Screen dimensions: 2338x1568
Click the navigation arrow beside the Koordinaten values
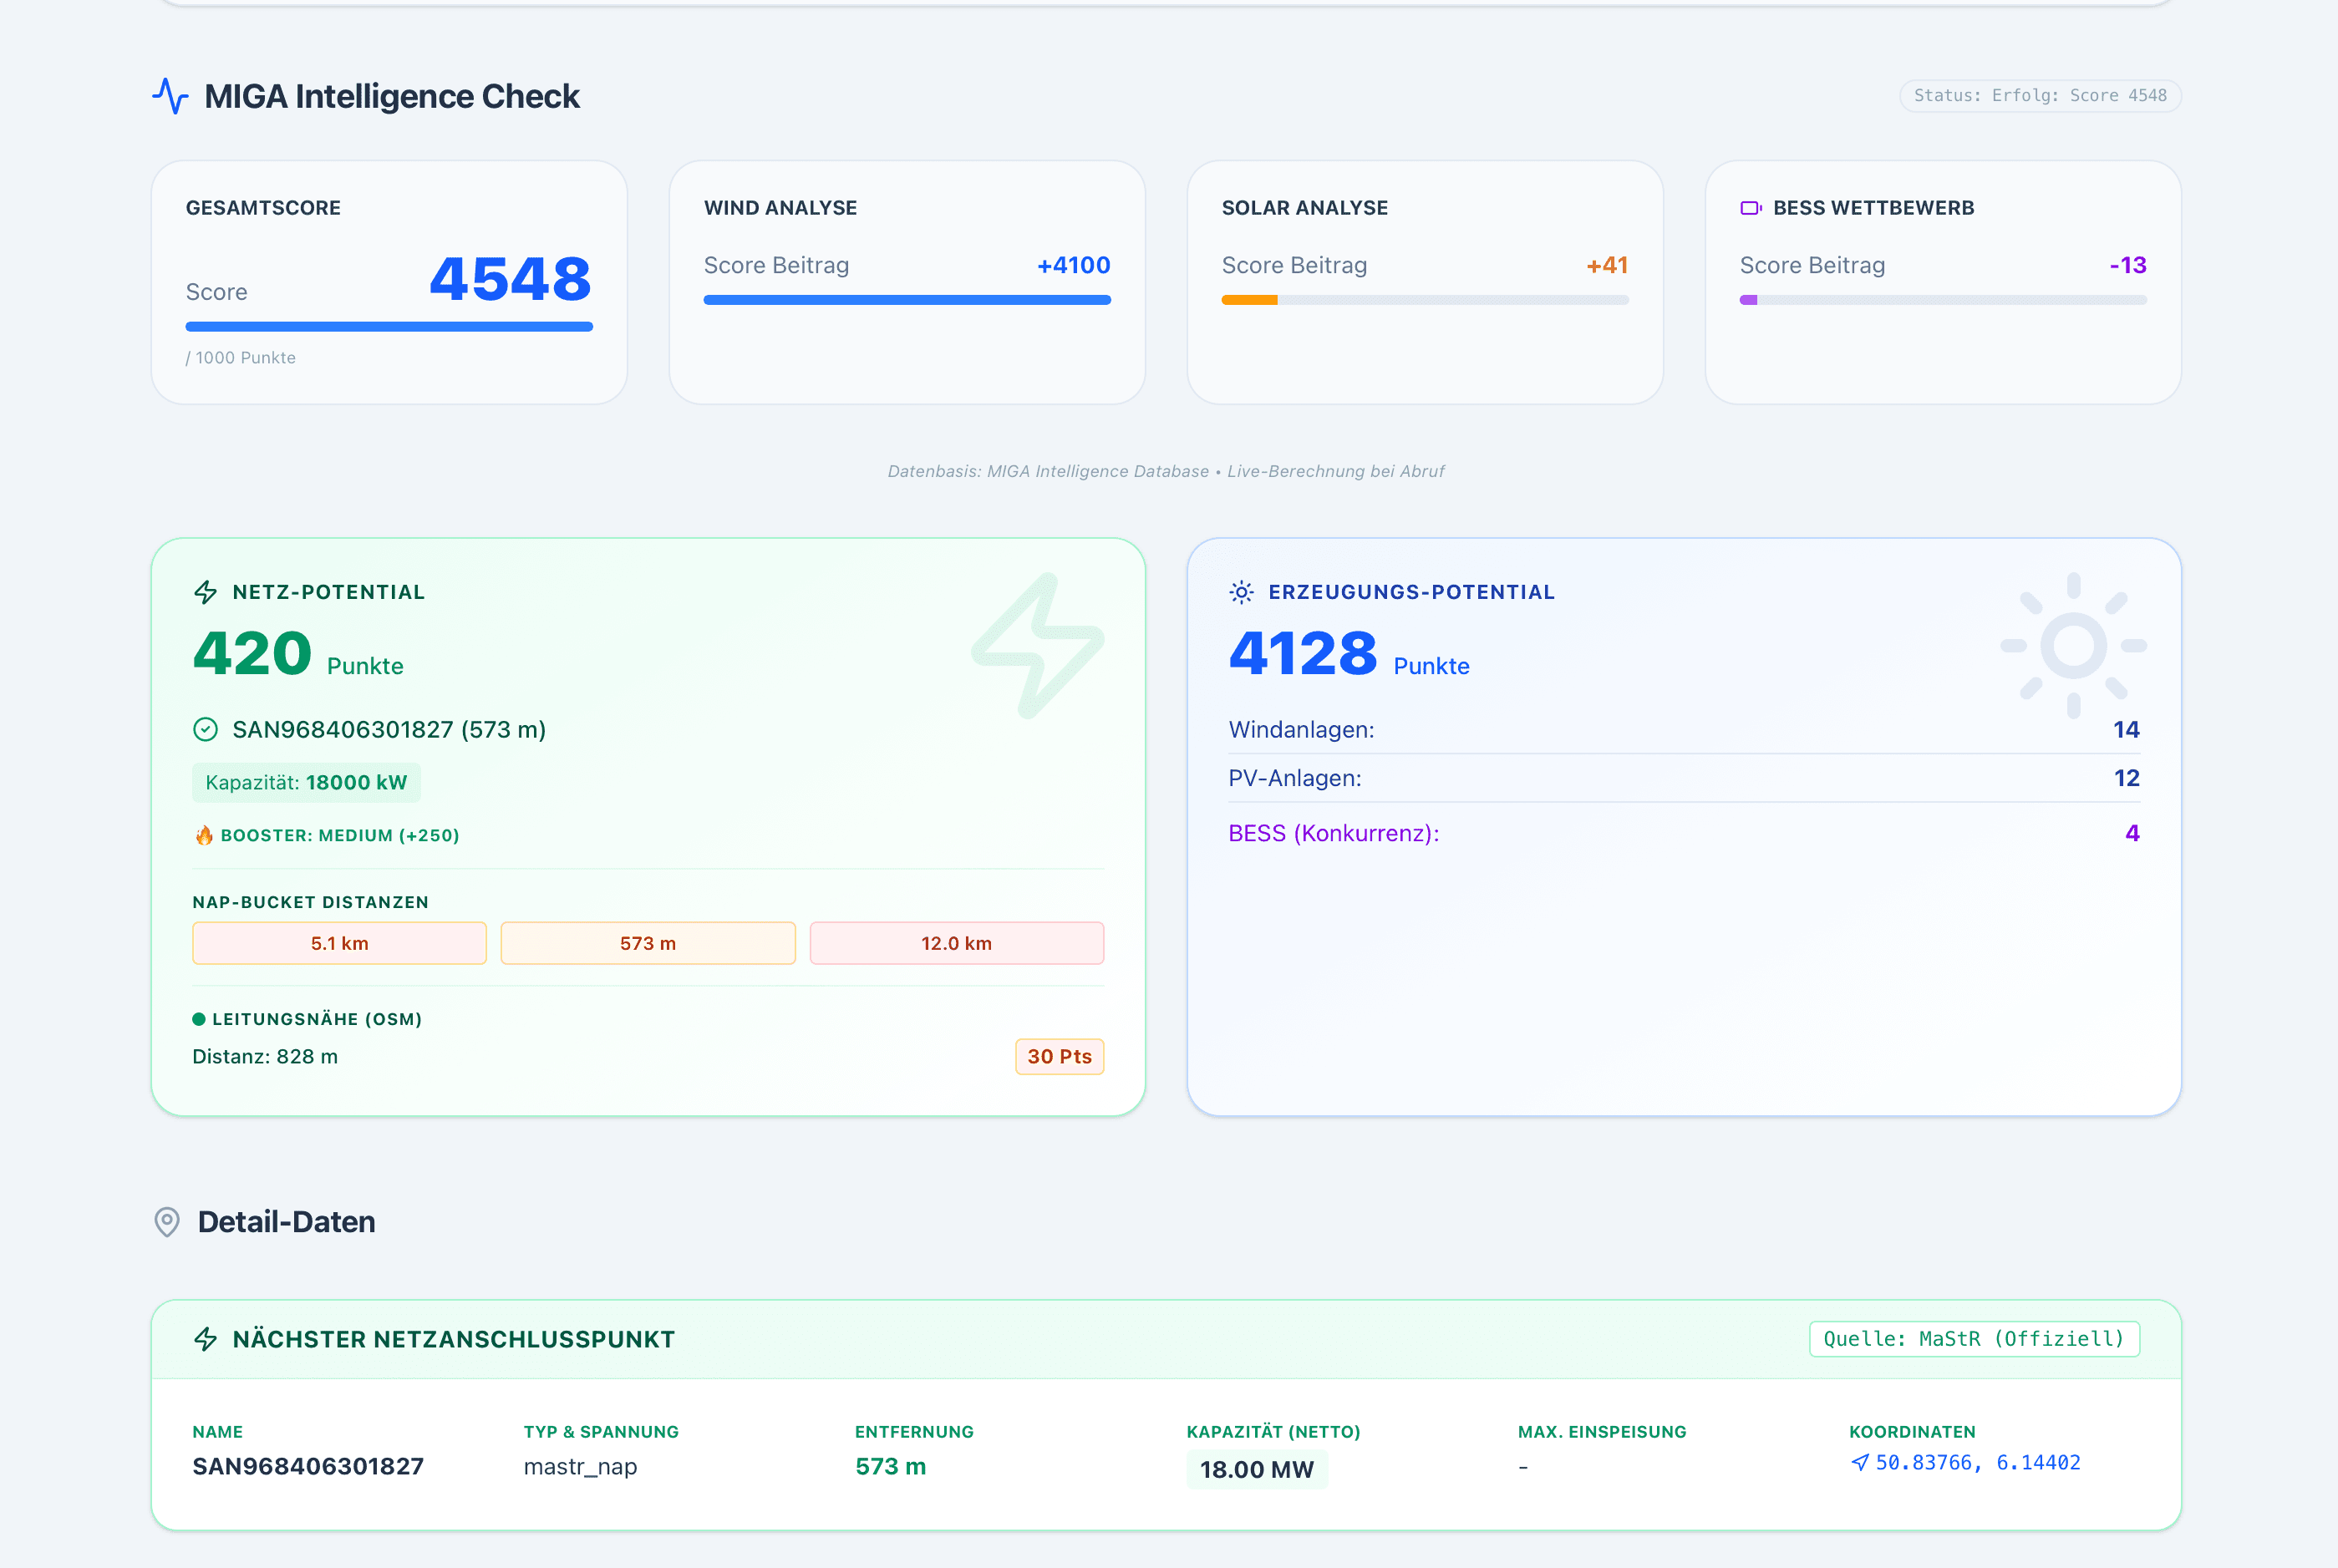point(1859,1462)
